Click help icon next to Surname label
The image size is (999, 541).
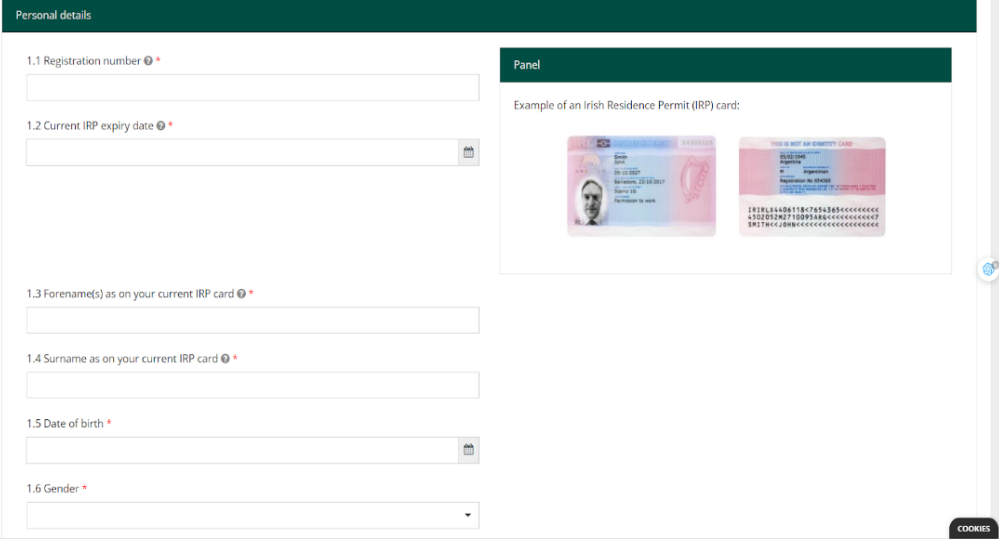pos(225,359)
